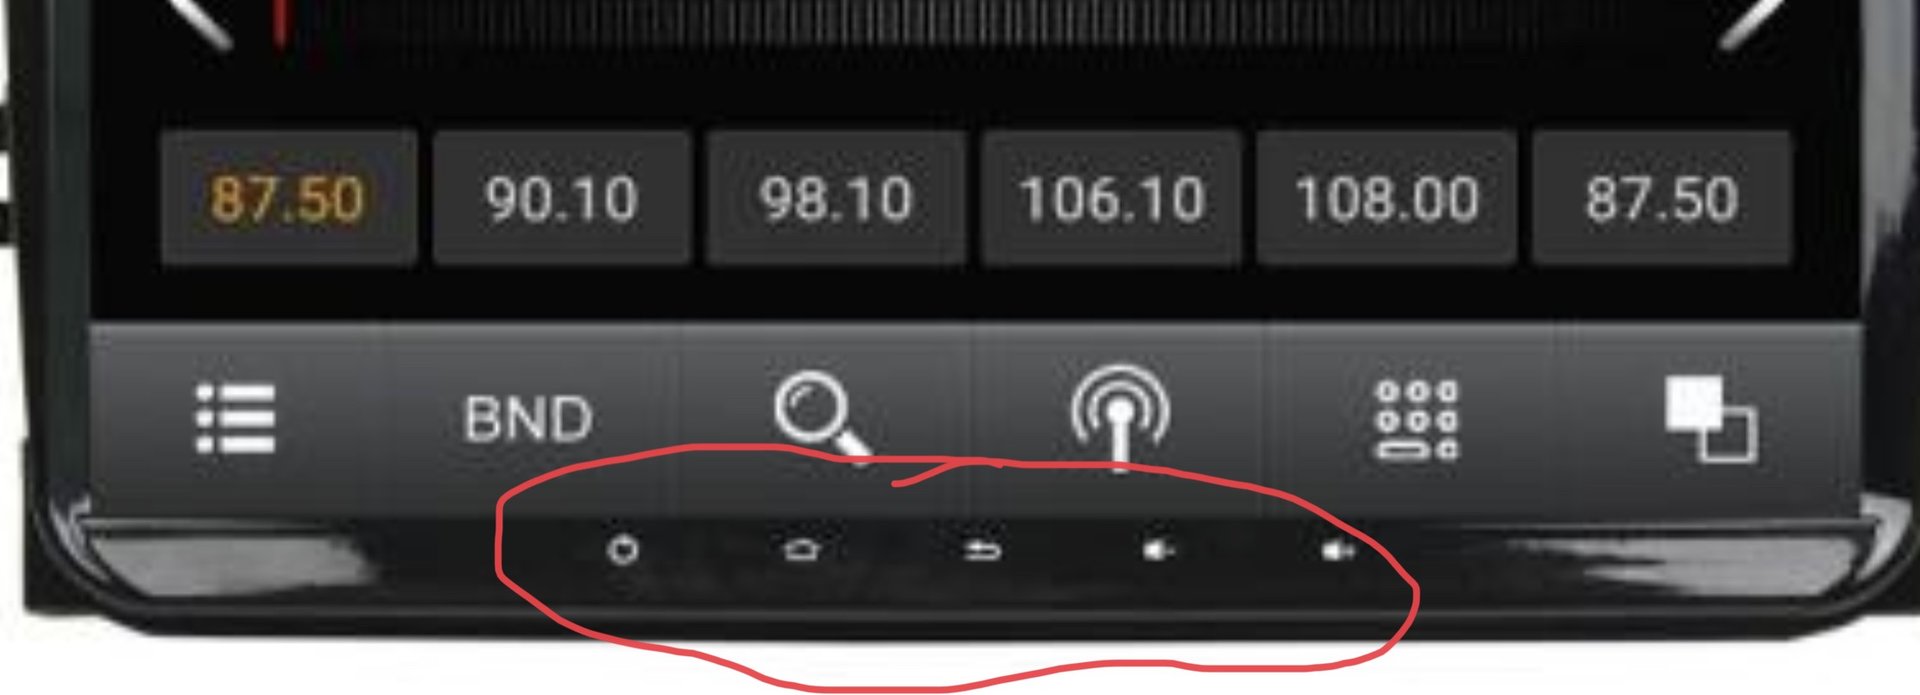Tap the overlapping windows icon
Viewport: 1920px width, 695px height.
pyautogui.click(x=1710, y=419)
